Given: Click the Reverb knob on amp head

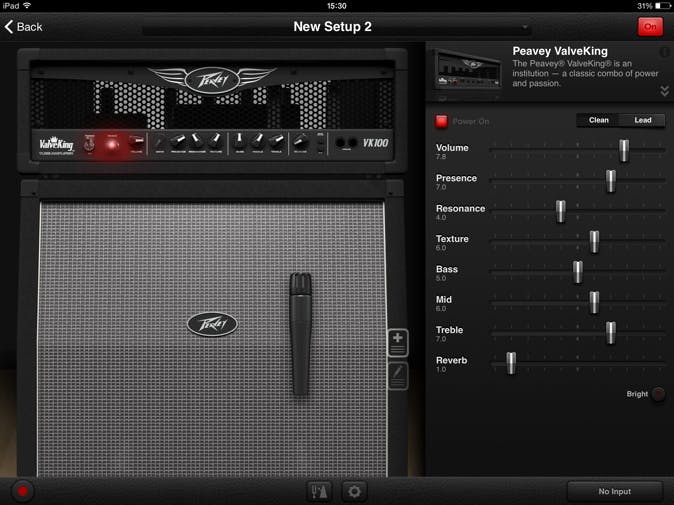Looking at the screenshot, I should [x=300, y=141].
